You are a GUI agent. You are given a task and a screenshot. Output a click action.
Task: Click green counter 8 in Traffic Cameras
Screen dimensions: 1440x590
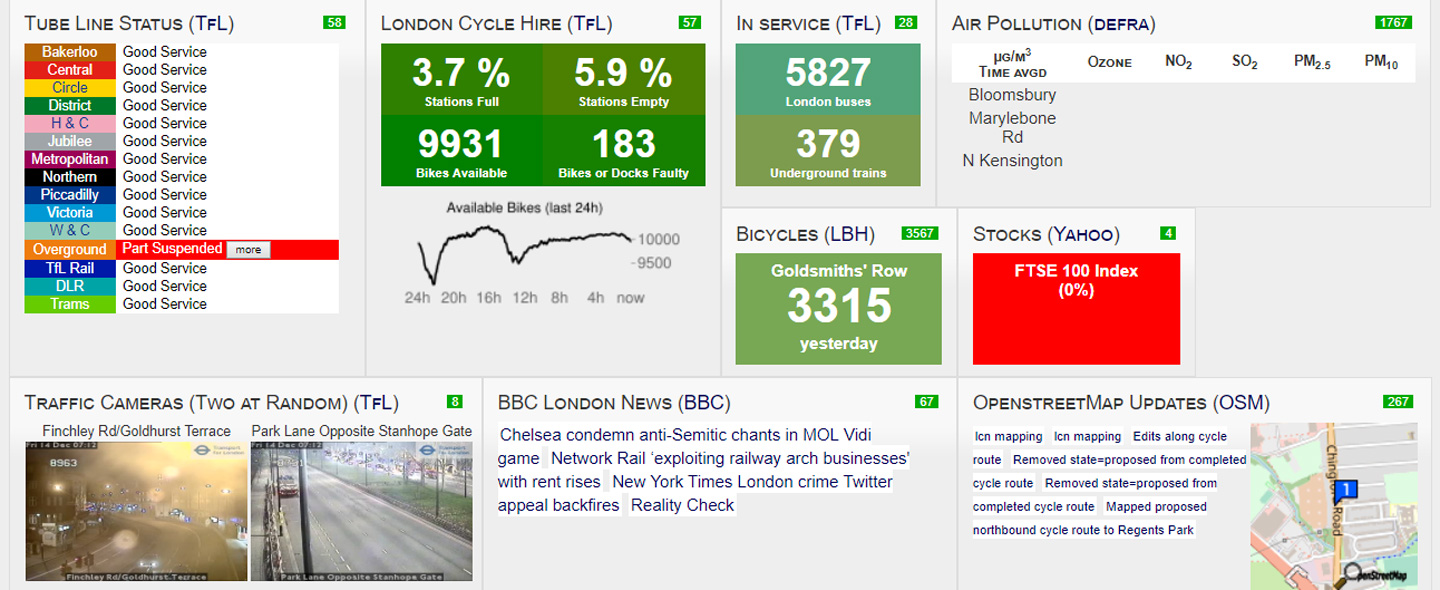[455, 402]
